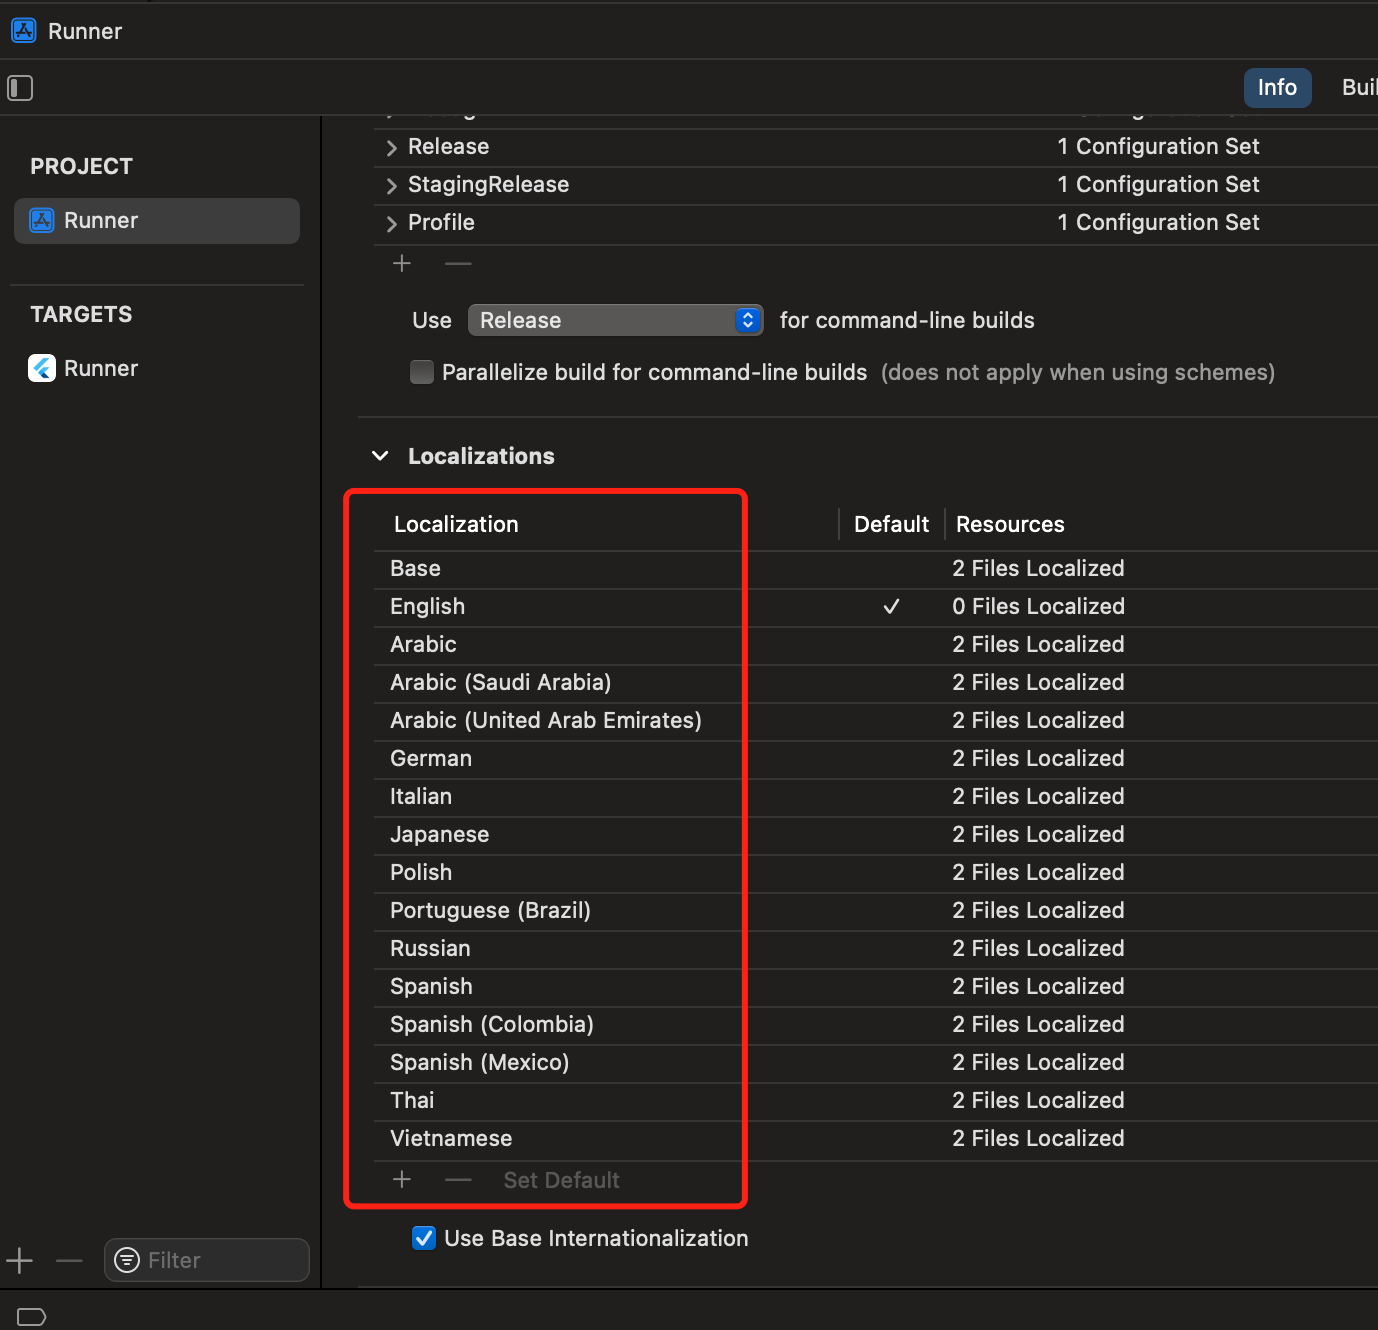Uncheck Use Base Internationalization

coord(424,1238)
